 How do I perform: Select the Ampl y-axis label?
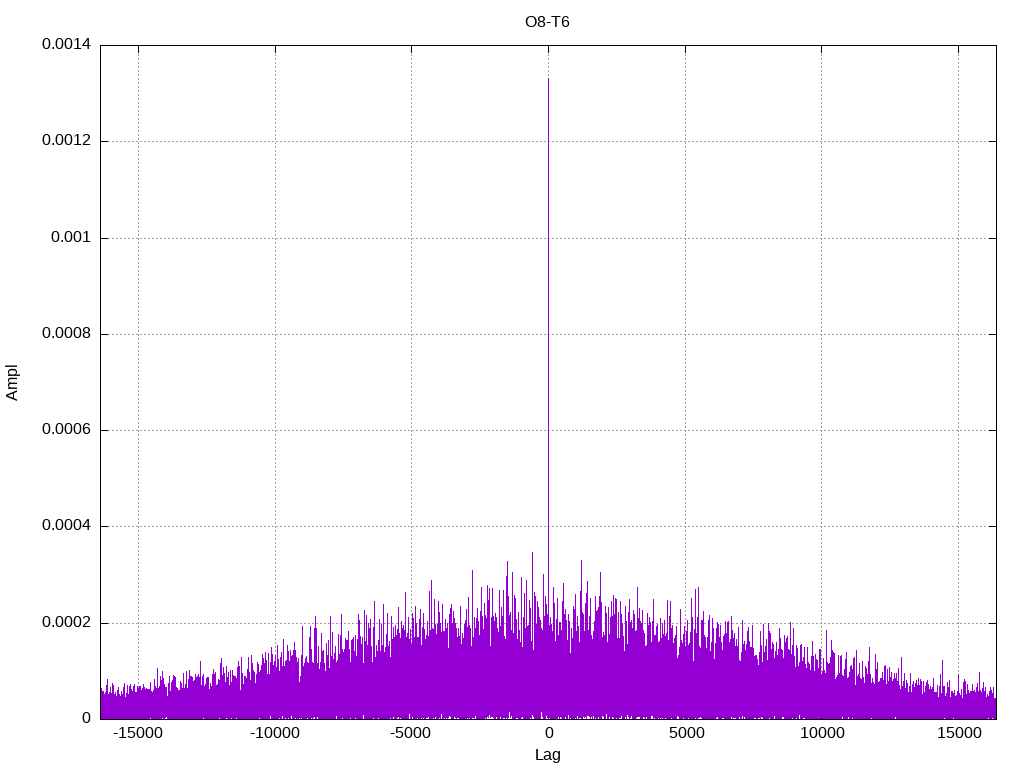click(x=13, y=382)
